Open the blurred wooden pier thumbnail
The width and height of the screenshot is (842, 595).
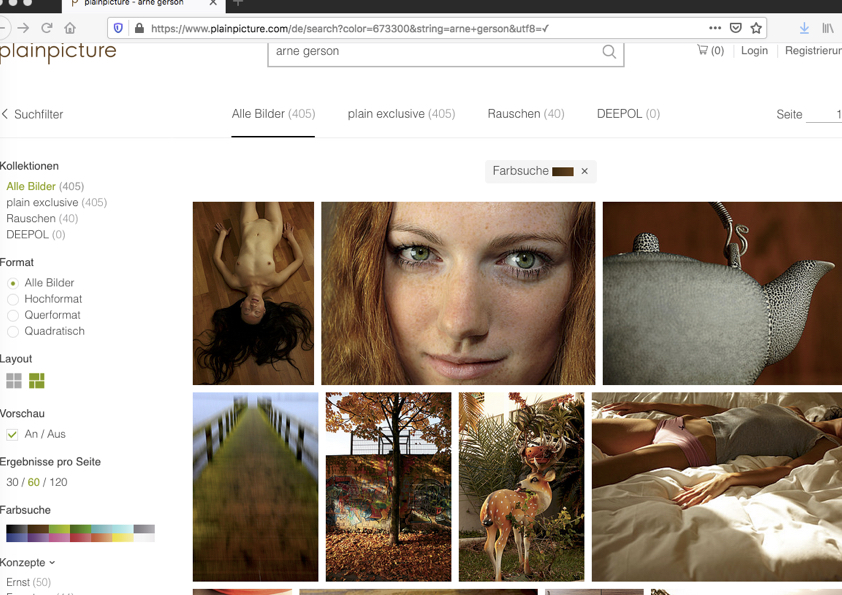[x=255, y=487]
